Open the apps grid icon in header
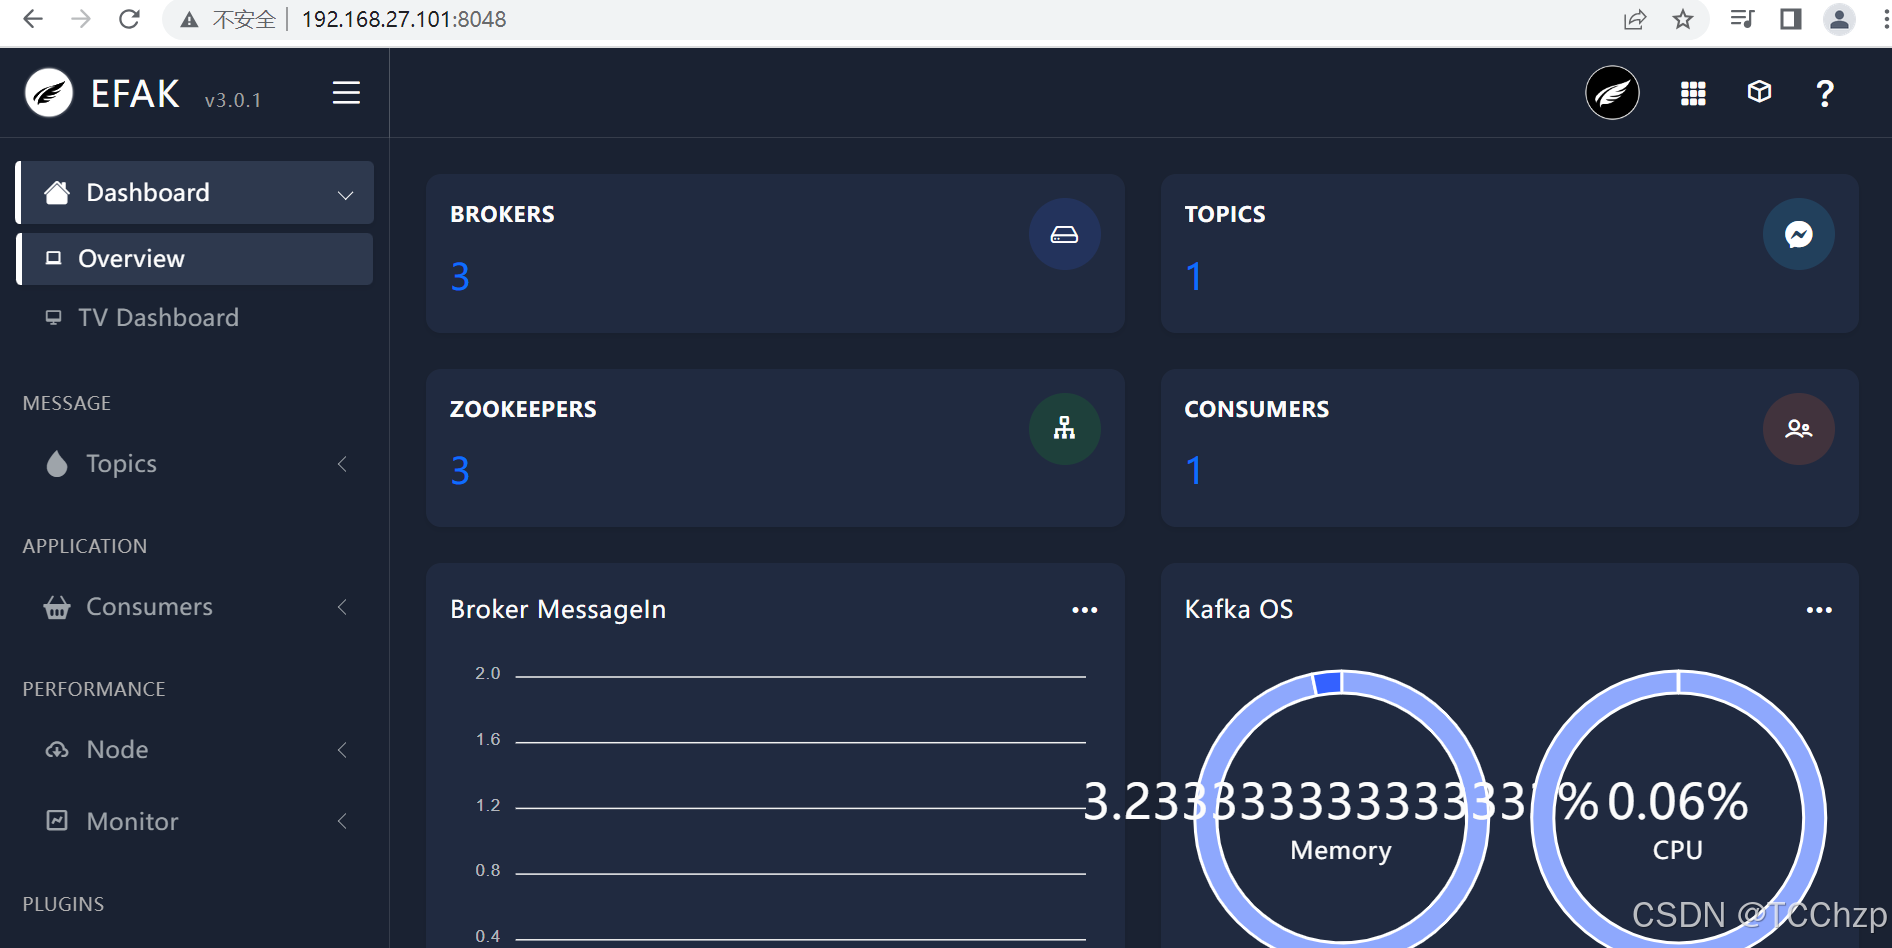Viewport: 1892px width, 948px height. 1693,93
